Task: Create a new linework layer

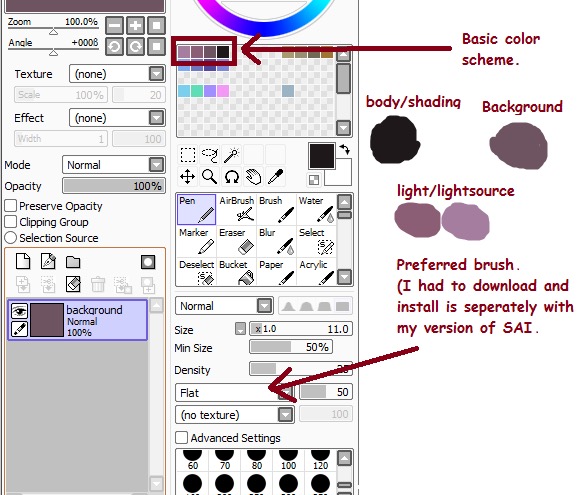Action: click(48, 262)
